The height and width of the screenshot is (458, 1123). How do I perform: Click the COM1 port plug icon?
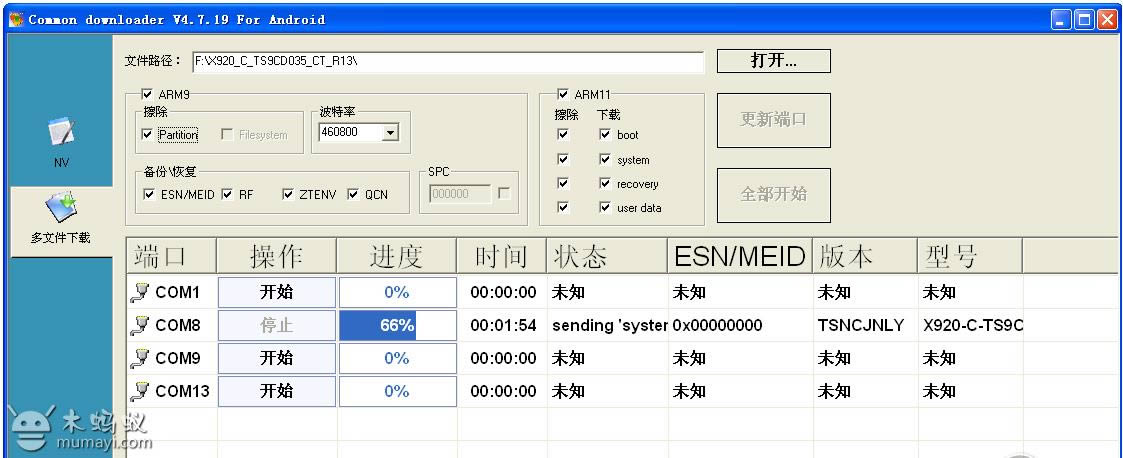tap(140, 293)
